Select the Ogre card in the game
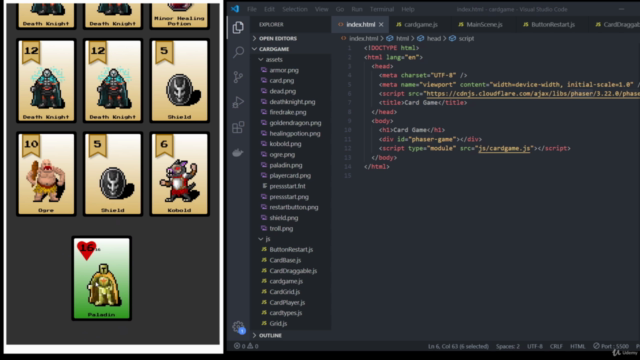This screenshot has width=640, height=360. click(x=46, y=174)
